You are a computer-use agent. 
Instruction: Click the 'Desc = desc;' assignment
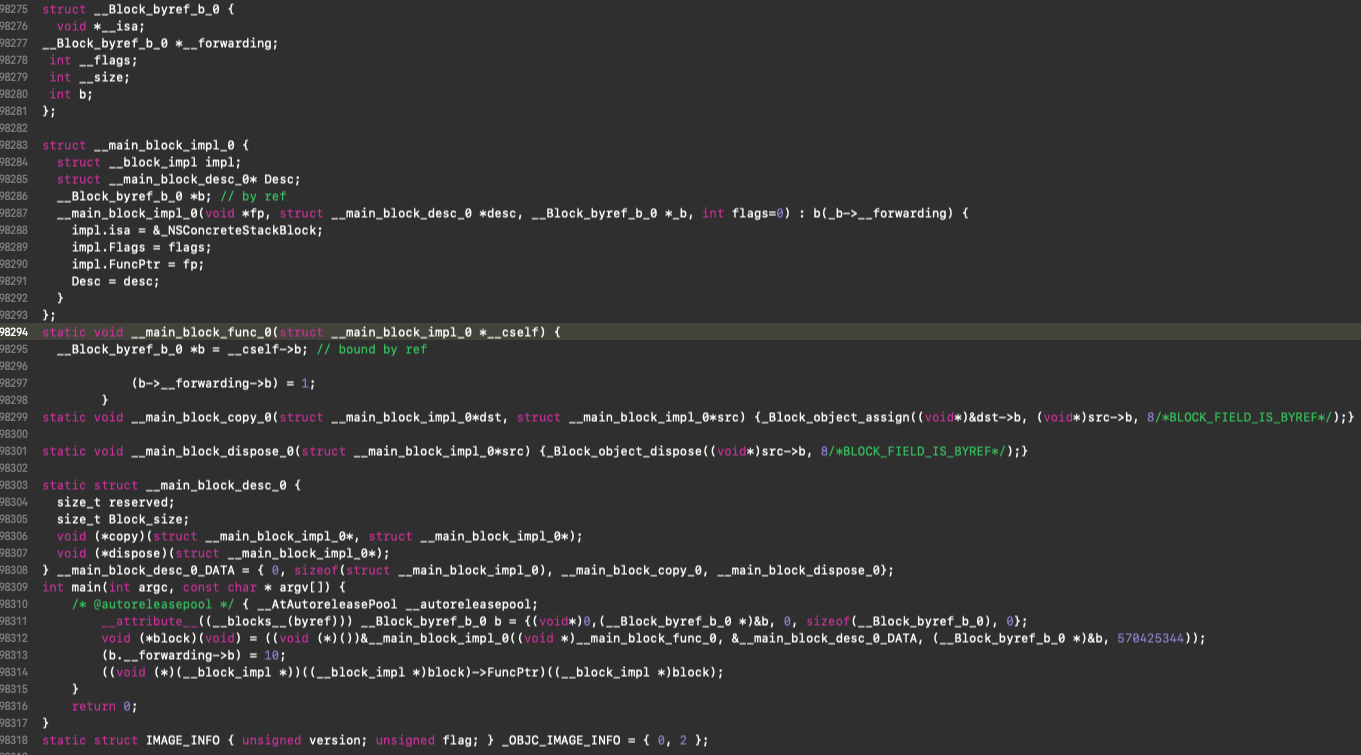(x=116, y=281)
